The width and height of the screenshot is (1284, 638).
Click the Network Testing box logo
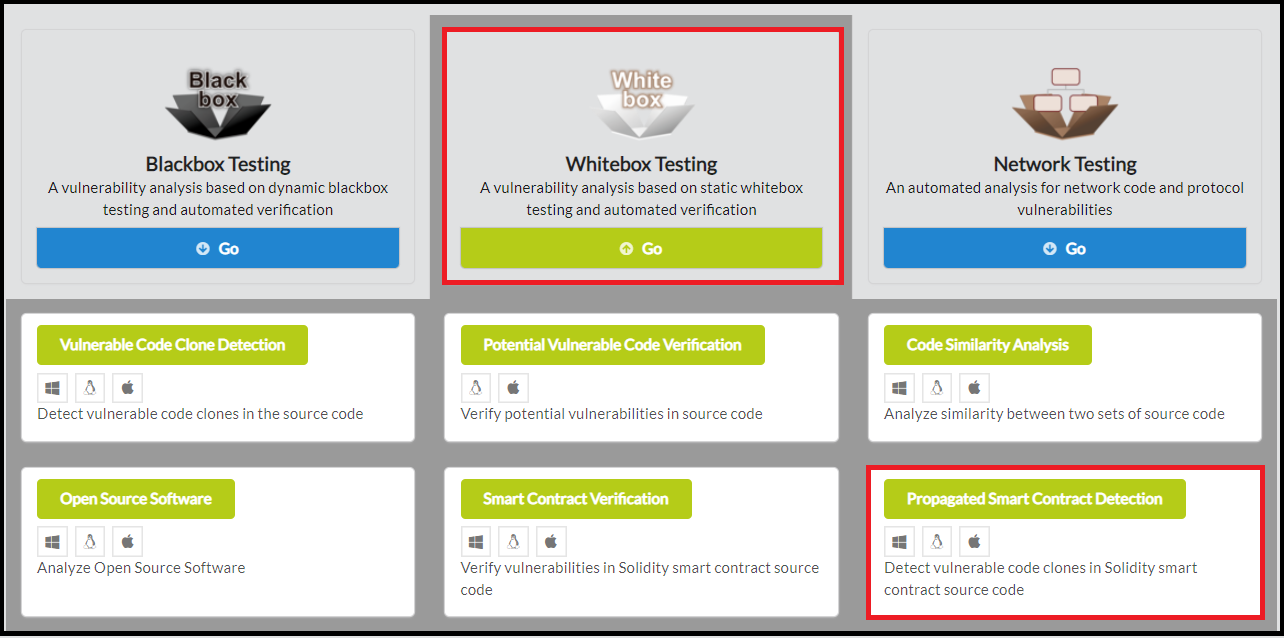[x=1064, y=103]
